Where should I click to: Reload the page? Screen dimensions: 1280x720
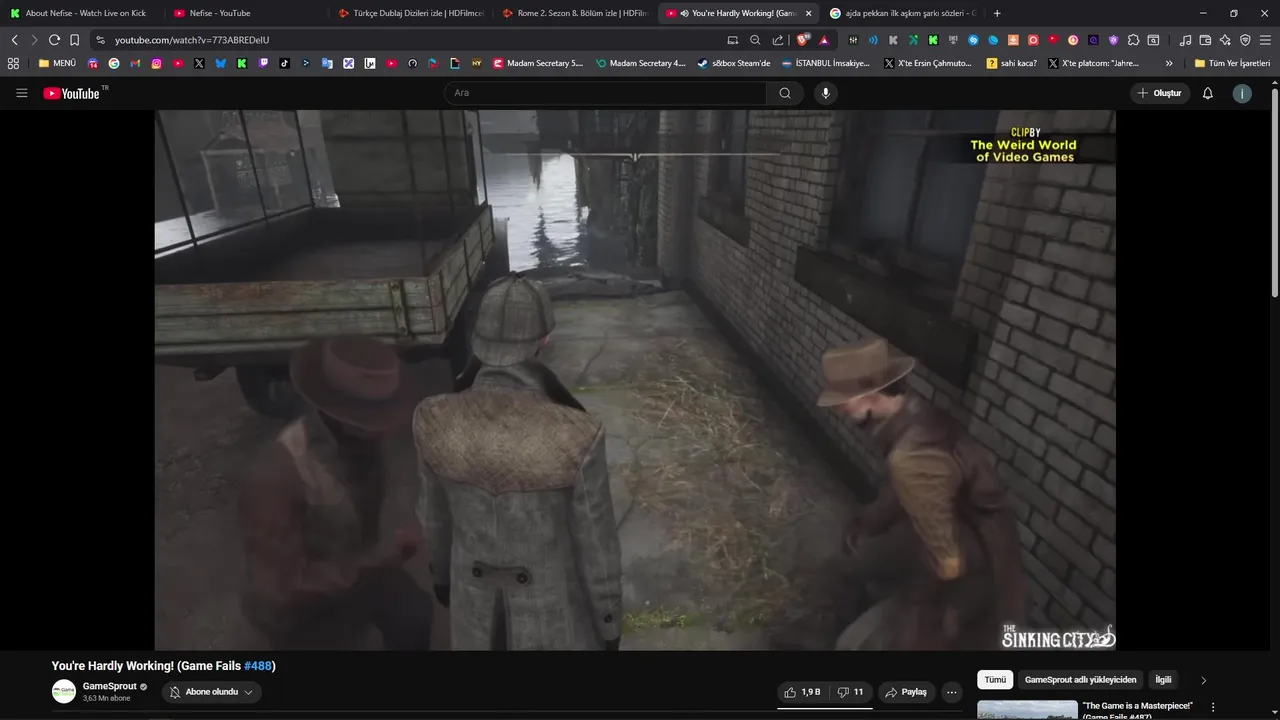pos(54,40)
